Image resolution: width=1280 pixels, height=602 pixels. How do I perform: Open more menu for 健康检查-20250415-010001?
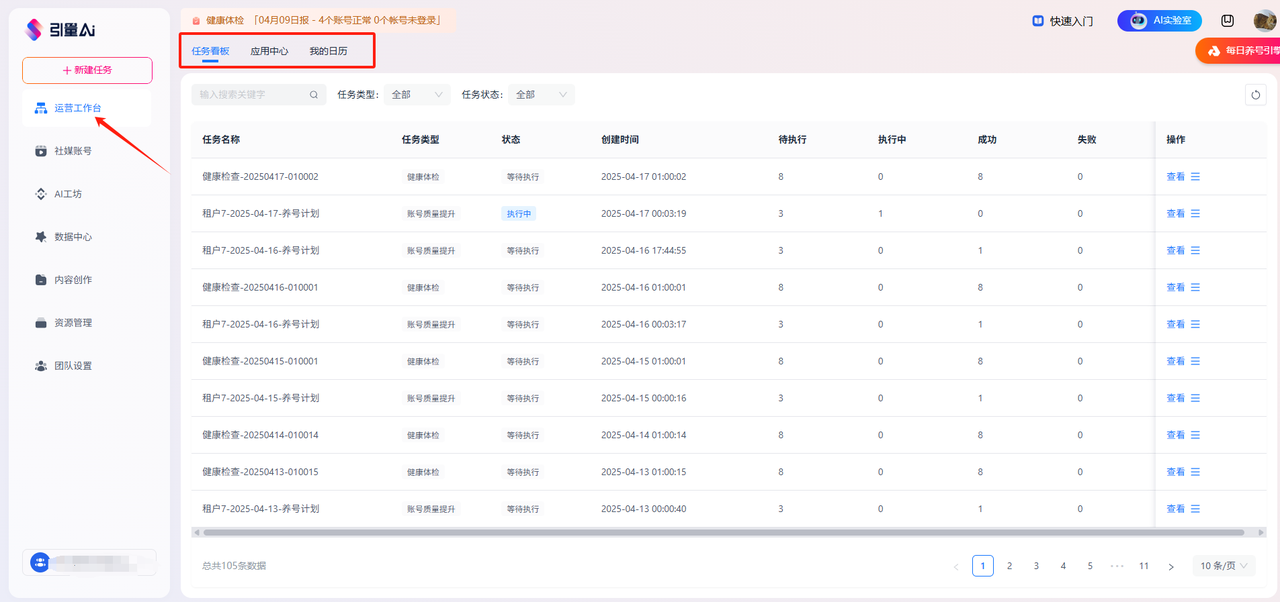[x=1195, y=362]
